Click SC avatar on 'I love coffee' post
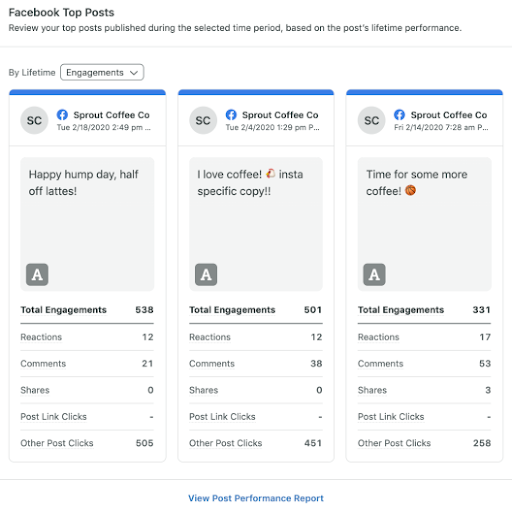Viewport: 512px width, 512px height. 203,120
